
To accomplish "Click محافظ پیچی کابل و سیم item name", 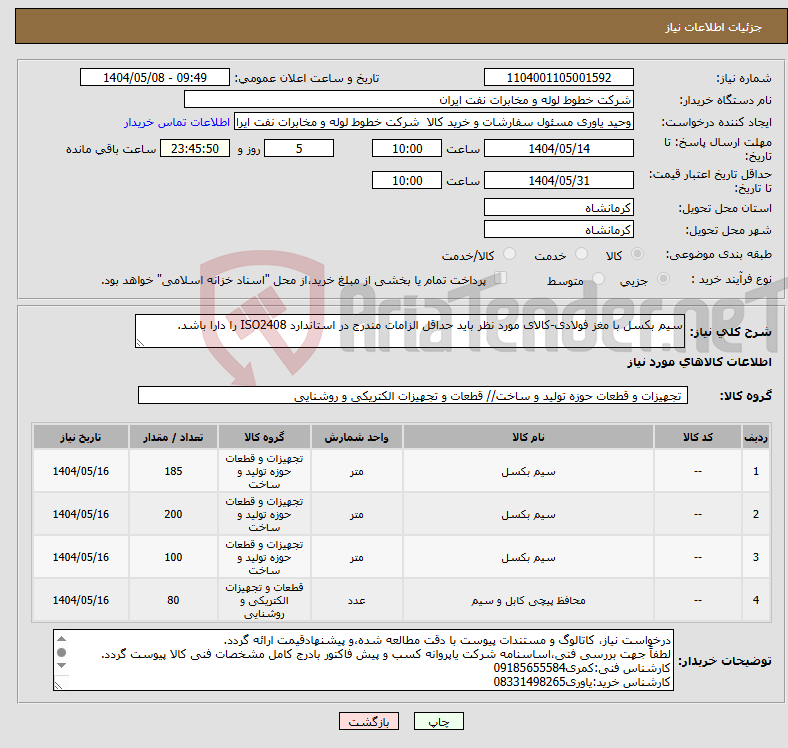I will [528, 600].
